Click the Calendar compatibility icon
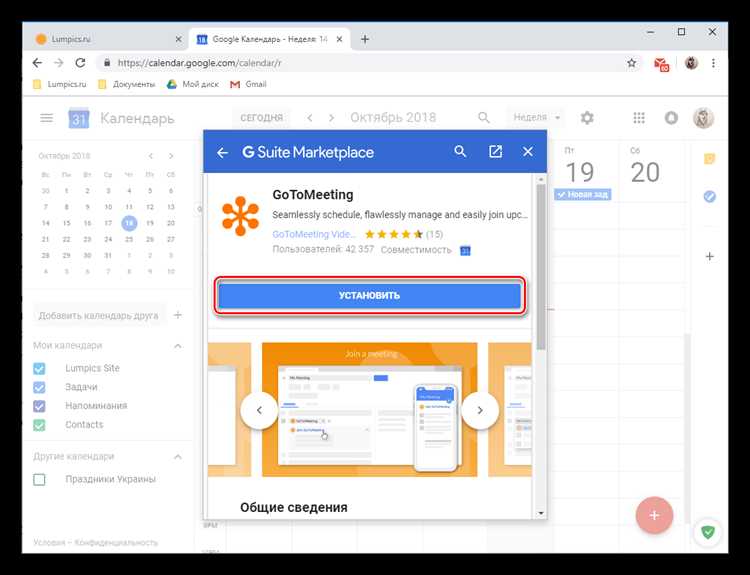750x575 pixels. pos(465,251)
